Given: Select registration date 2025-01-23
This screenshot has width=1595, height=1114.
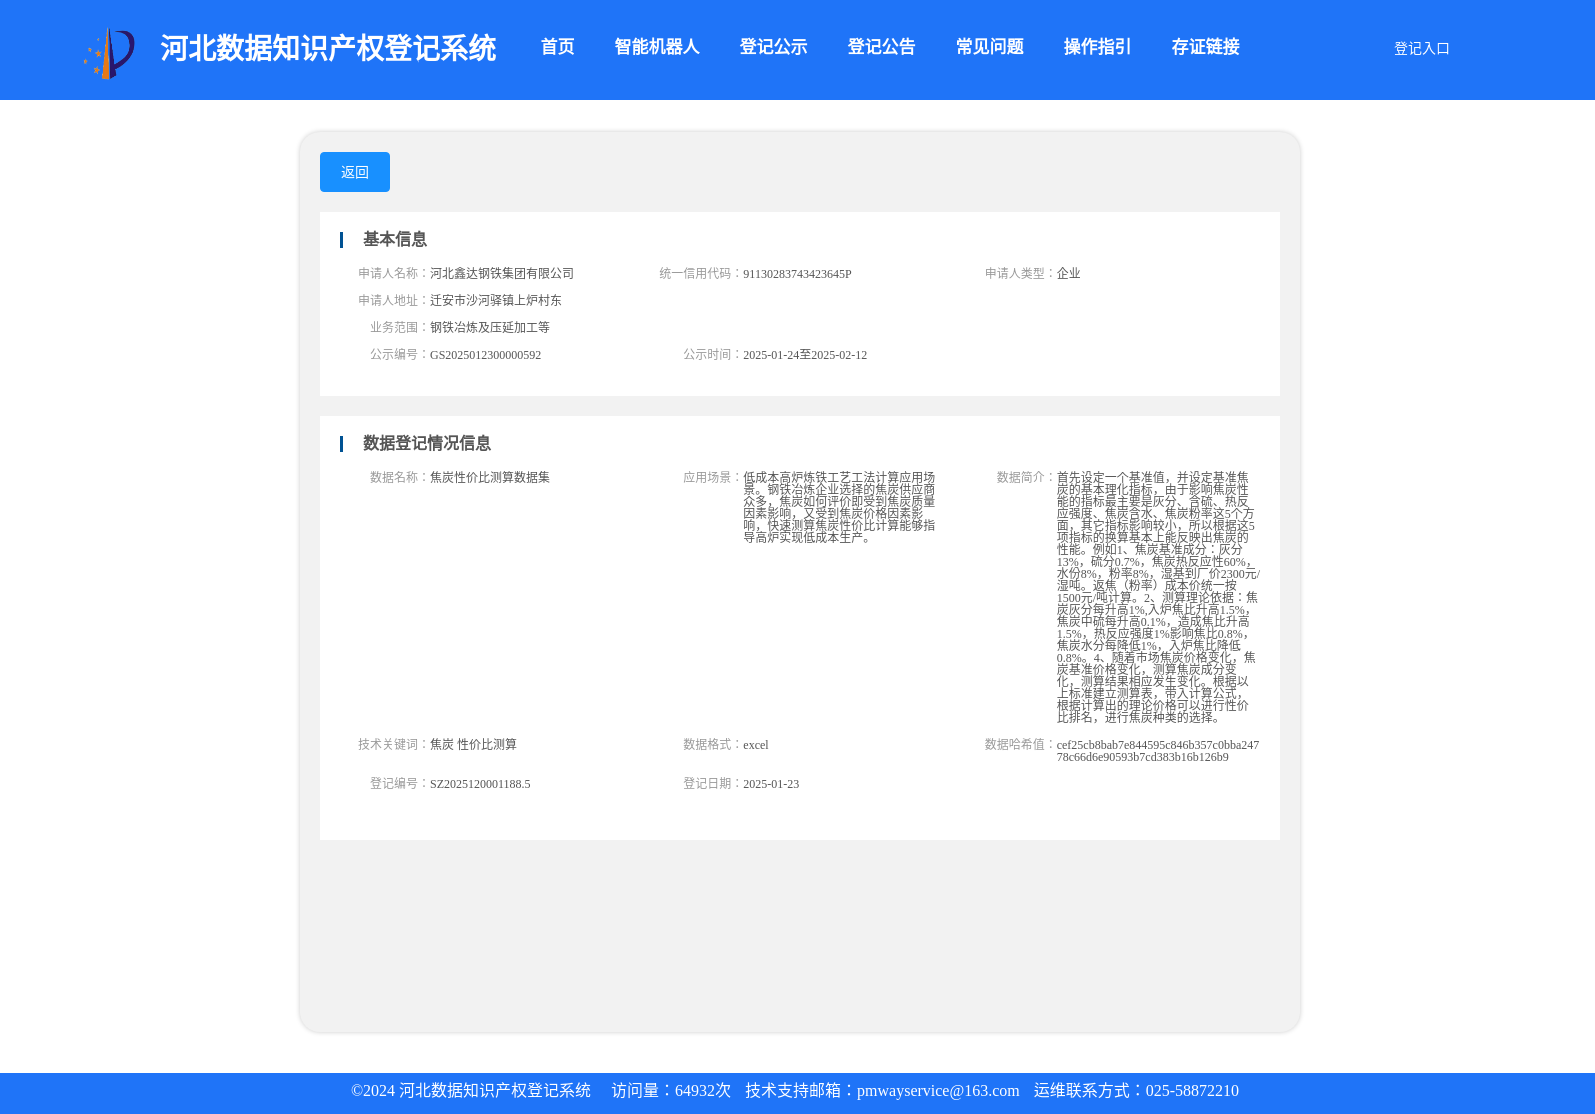Looking at the screenshot, I should pos(771,784).
